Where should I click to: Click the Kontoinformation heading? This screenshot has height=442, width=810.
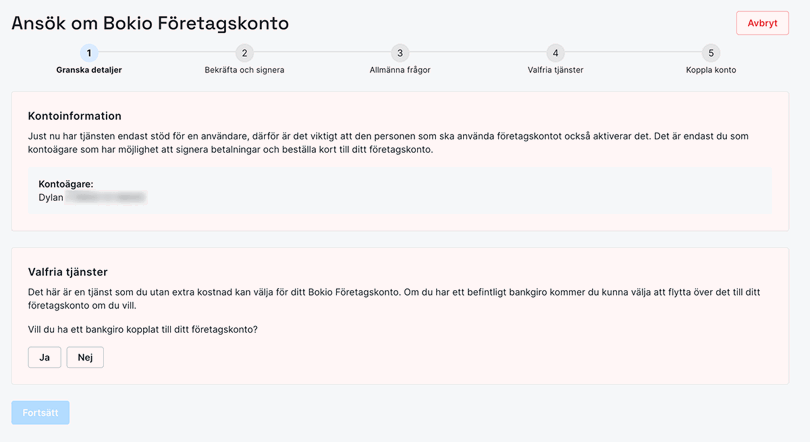coord(74,116)
